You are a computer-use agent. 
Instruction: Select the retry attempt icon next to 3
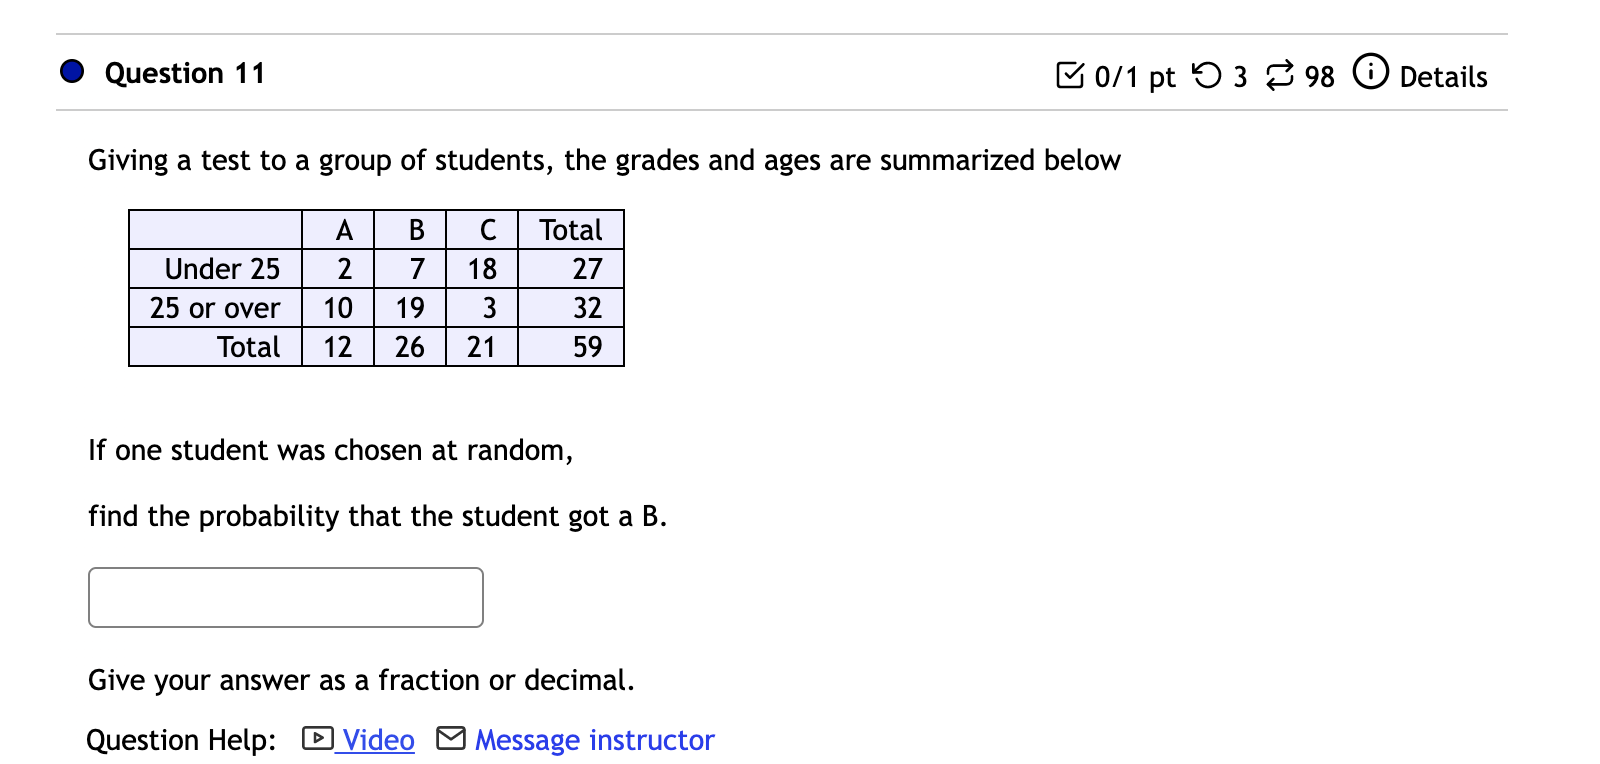[1208, 74]
